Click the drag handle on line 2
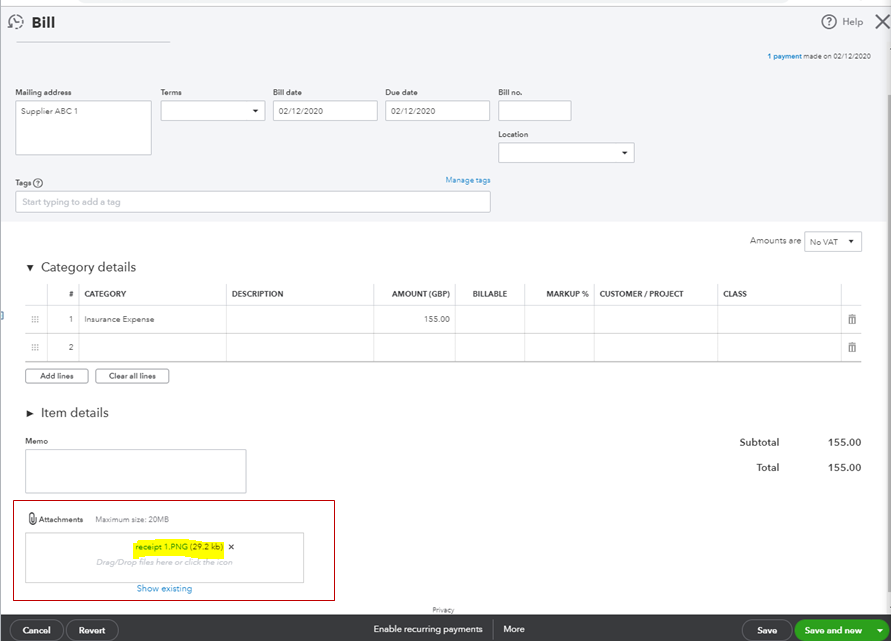Screen dimensions: 891x641 35,346
